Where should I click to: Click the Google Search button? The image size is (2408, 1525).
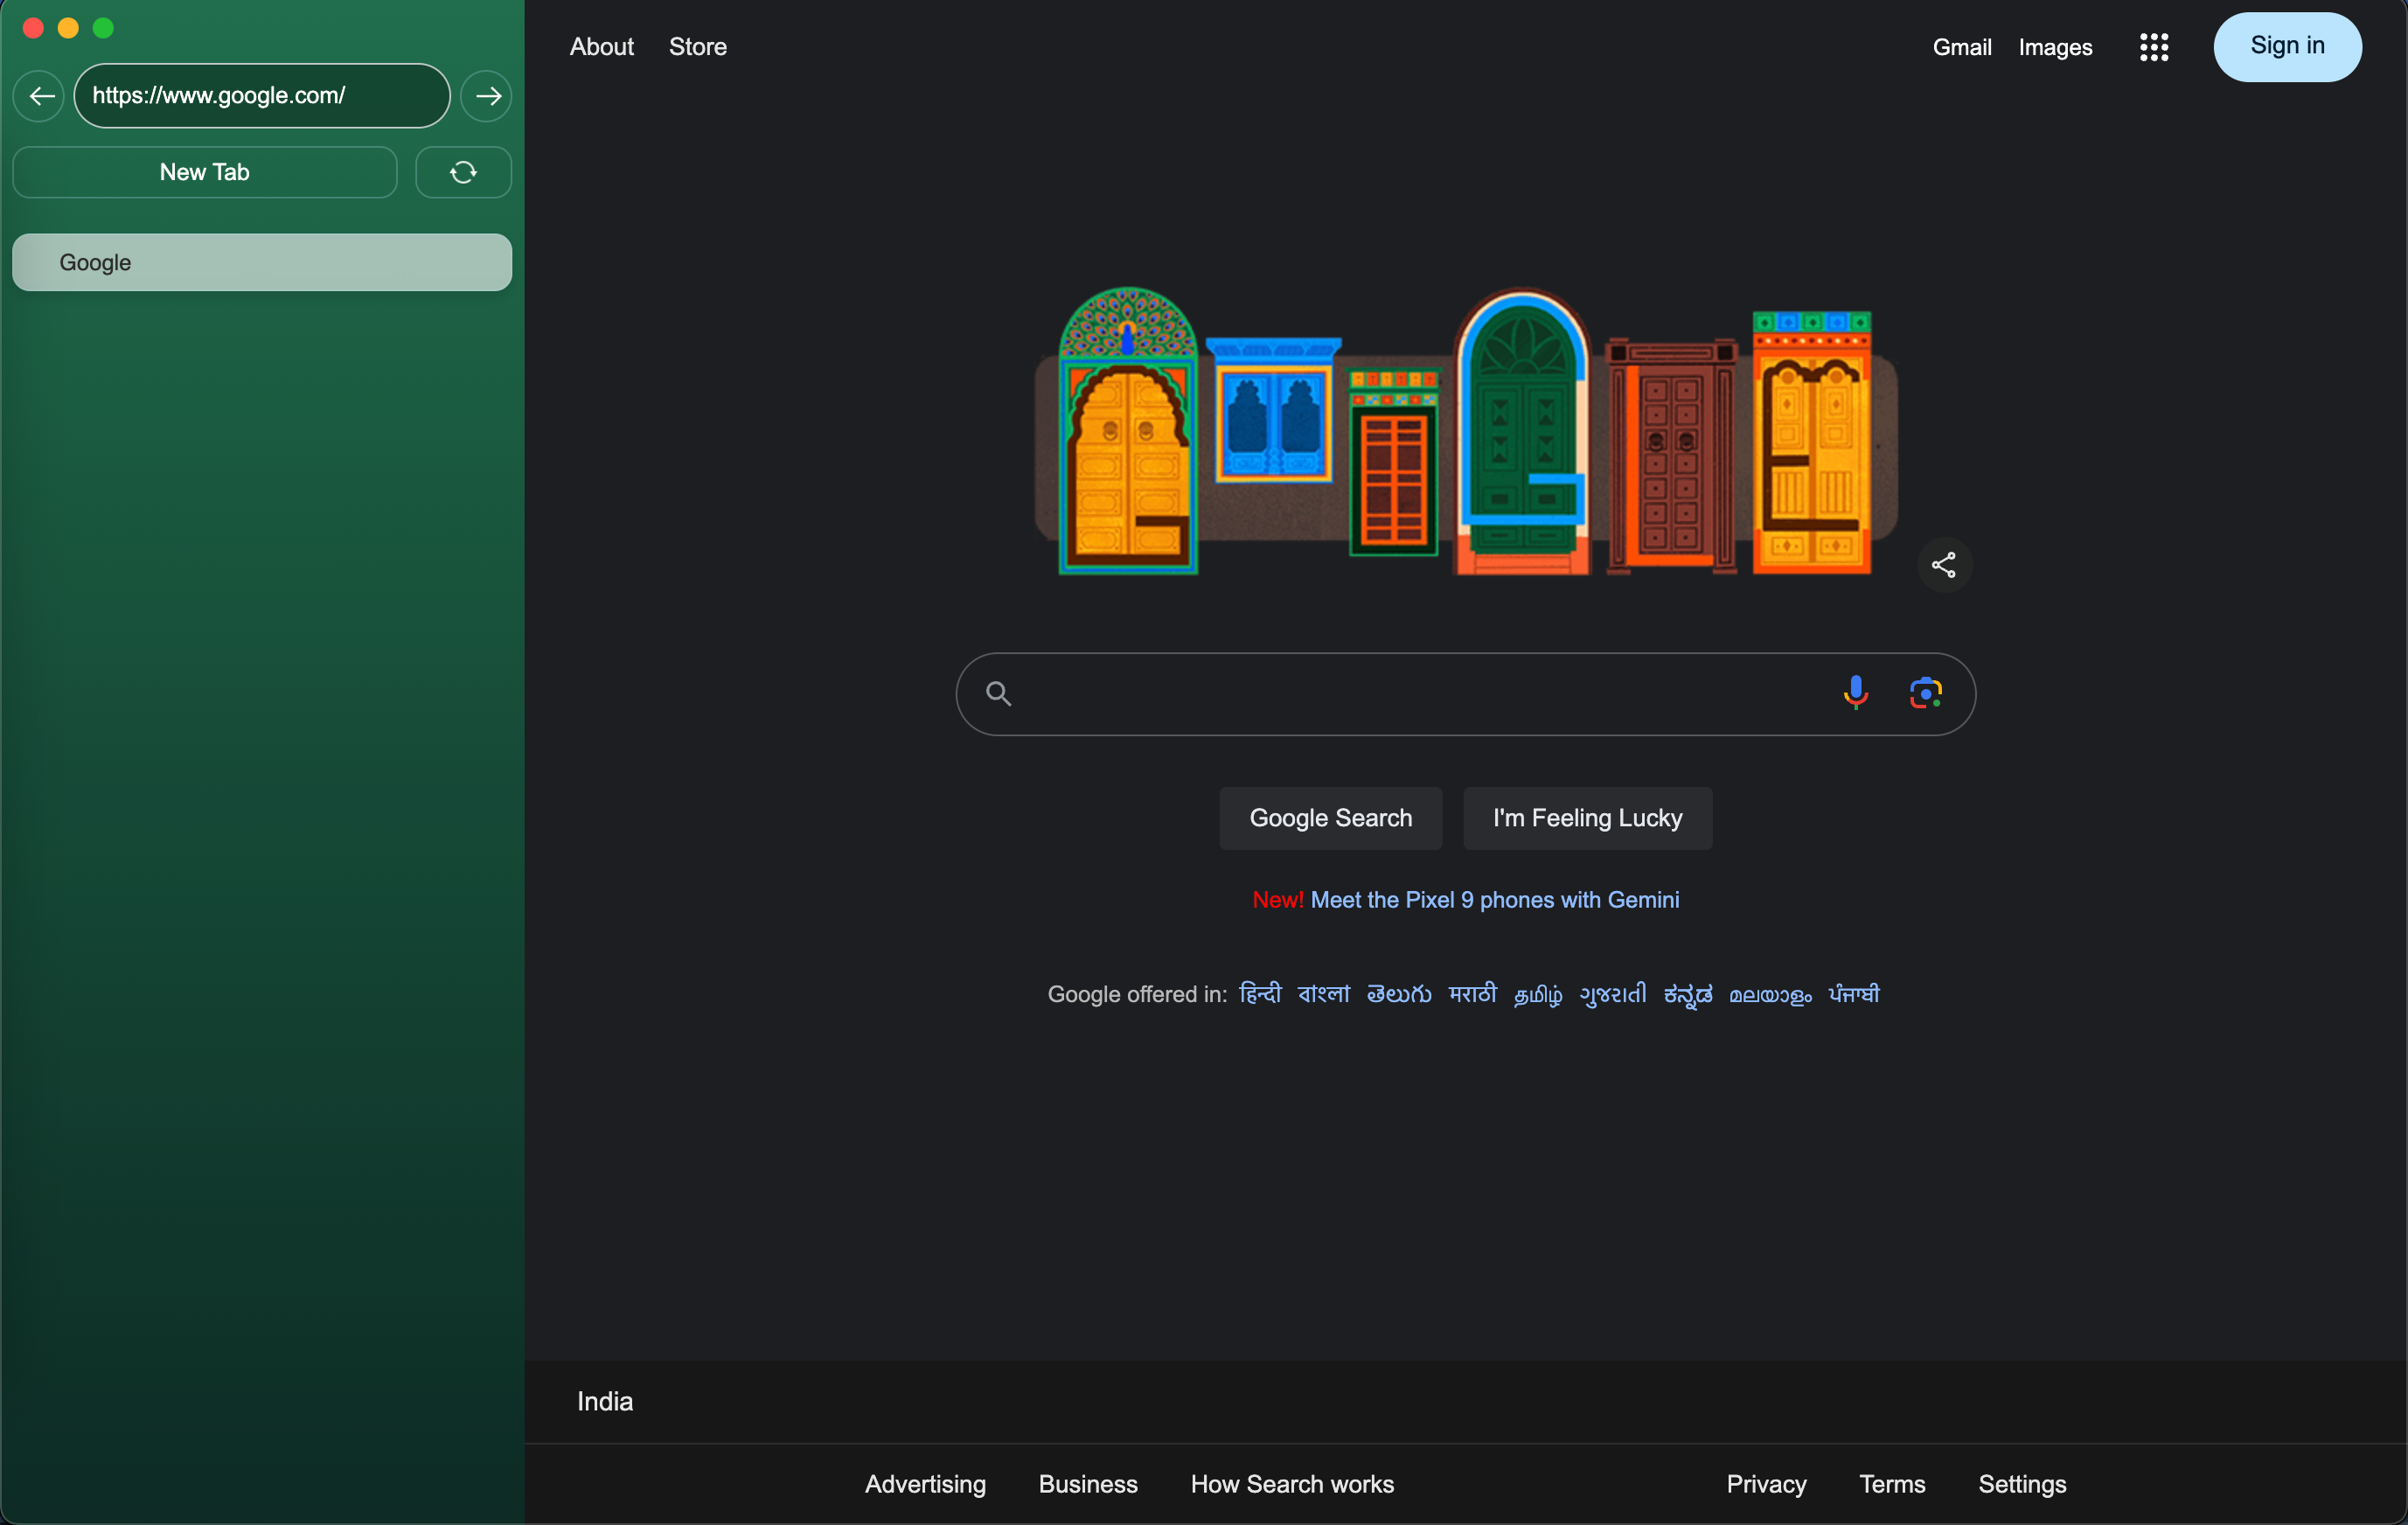(x=1331, y=818)
